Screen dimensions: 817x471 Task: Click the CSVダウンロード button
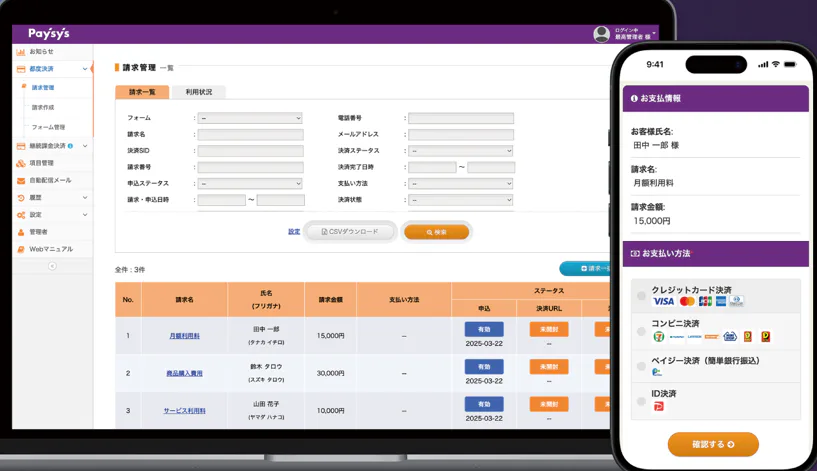click(350, 232)
